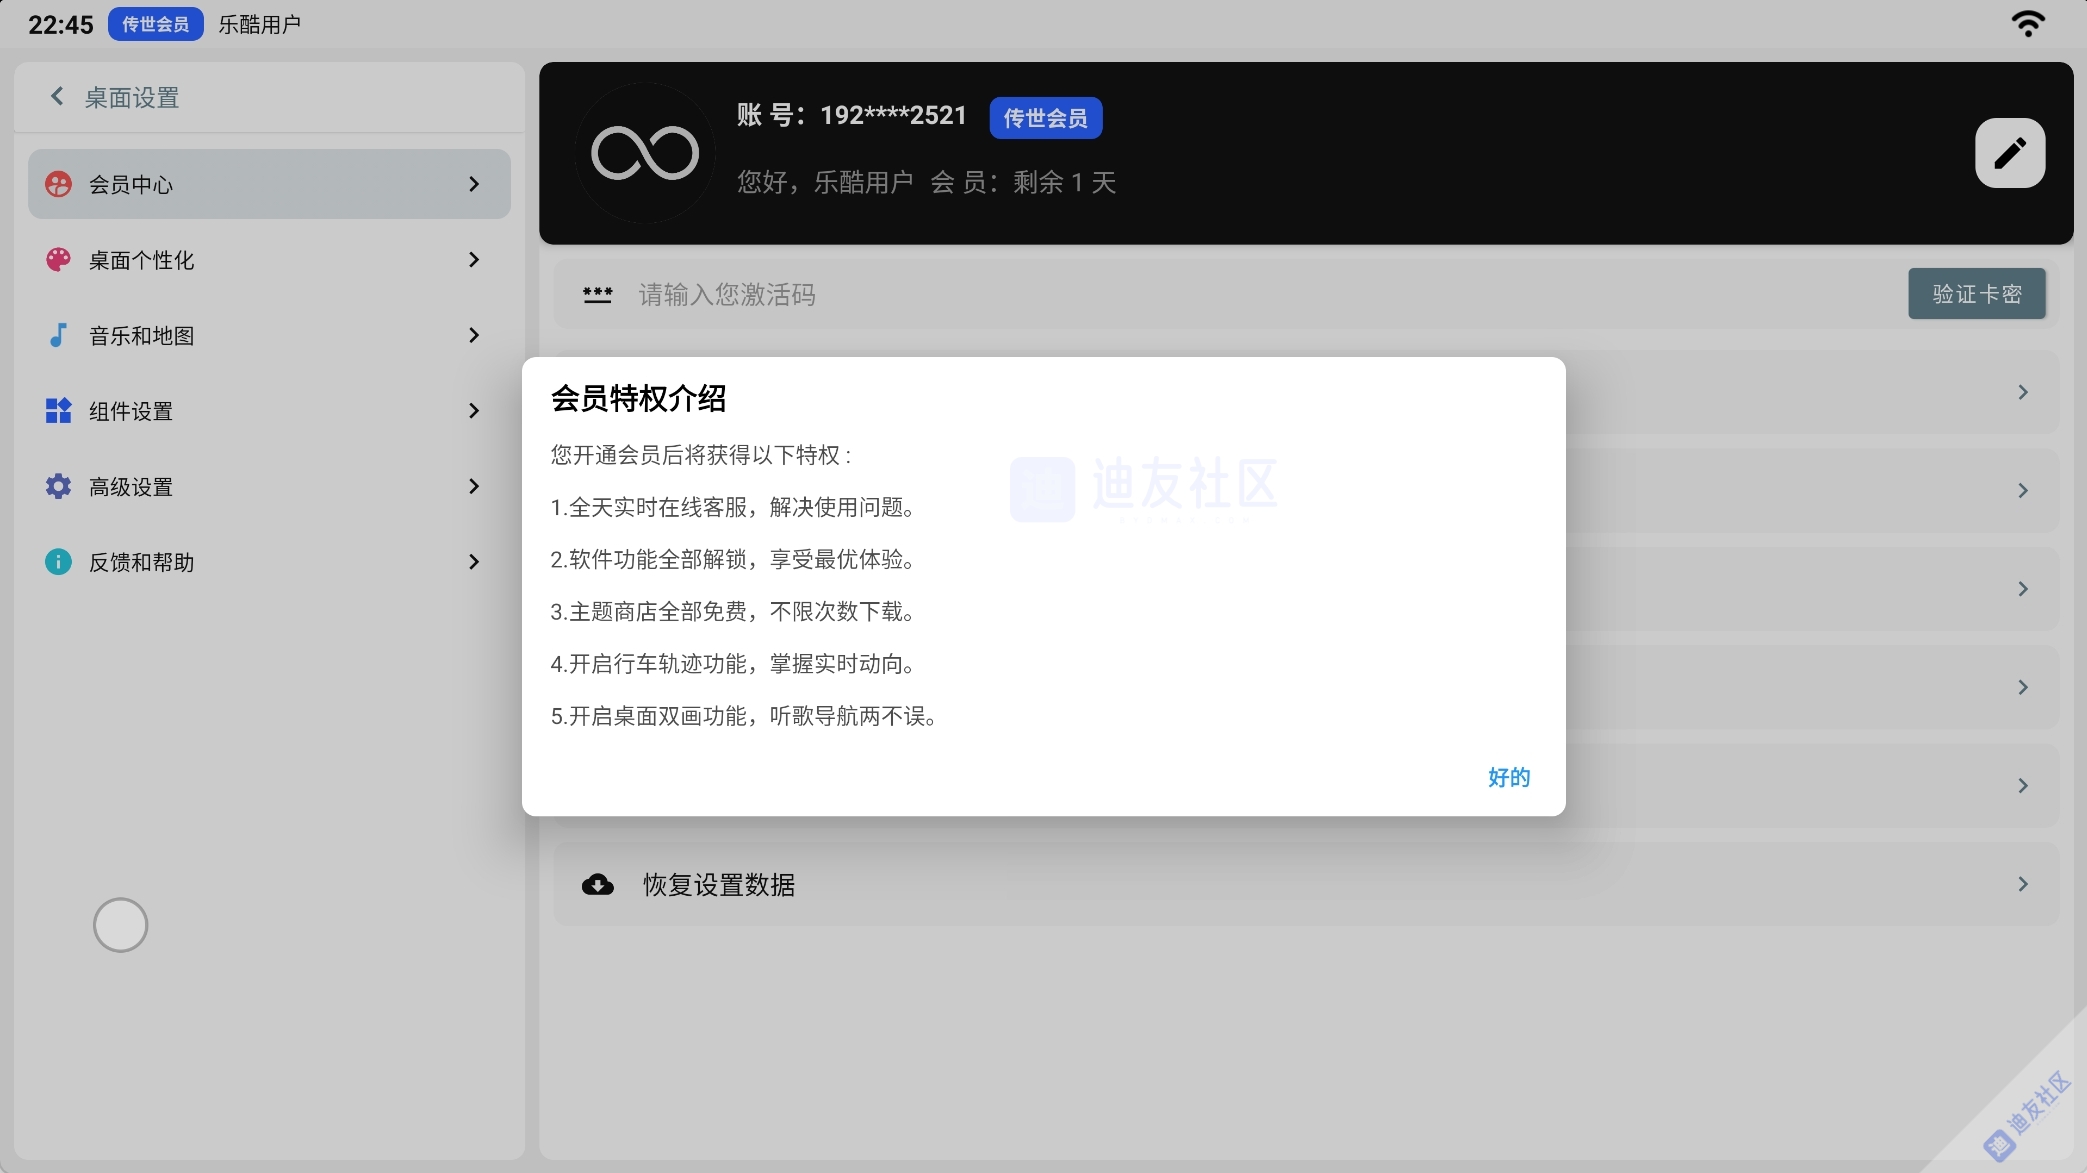
Task: Click the privilege line about 开启行车轨迹功能
Action: [736, 664]
